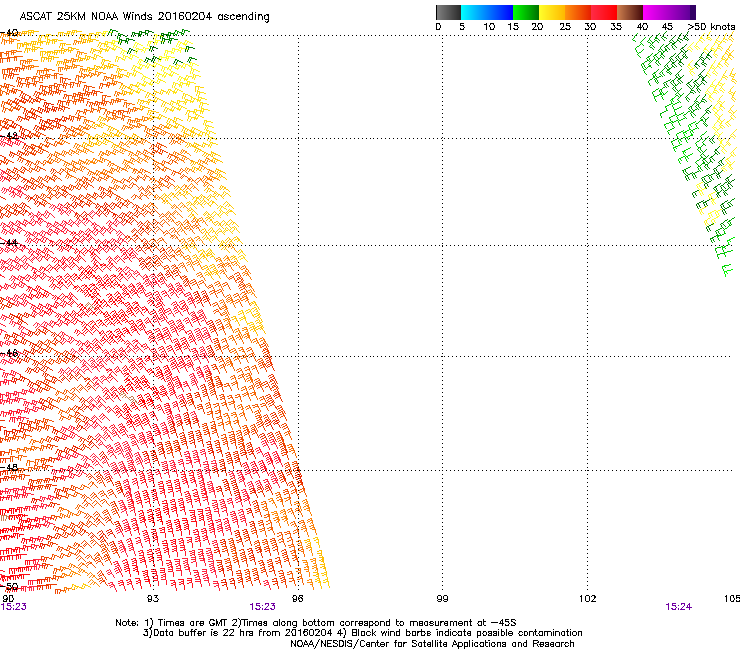The width and height of the screenshot is (740, 650).
Task: Select the red 30-35 knots color bar segment
Action: (x=604, y=12)
